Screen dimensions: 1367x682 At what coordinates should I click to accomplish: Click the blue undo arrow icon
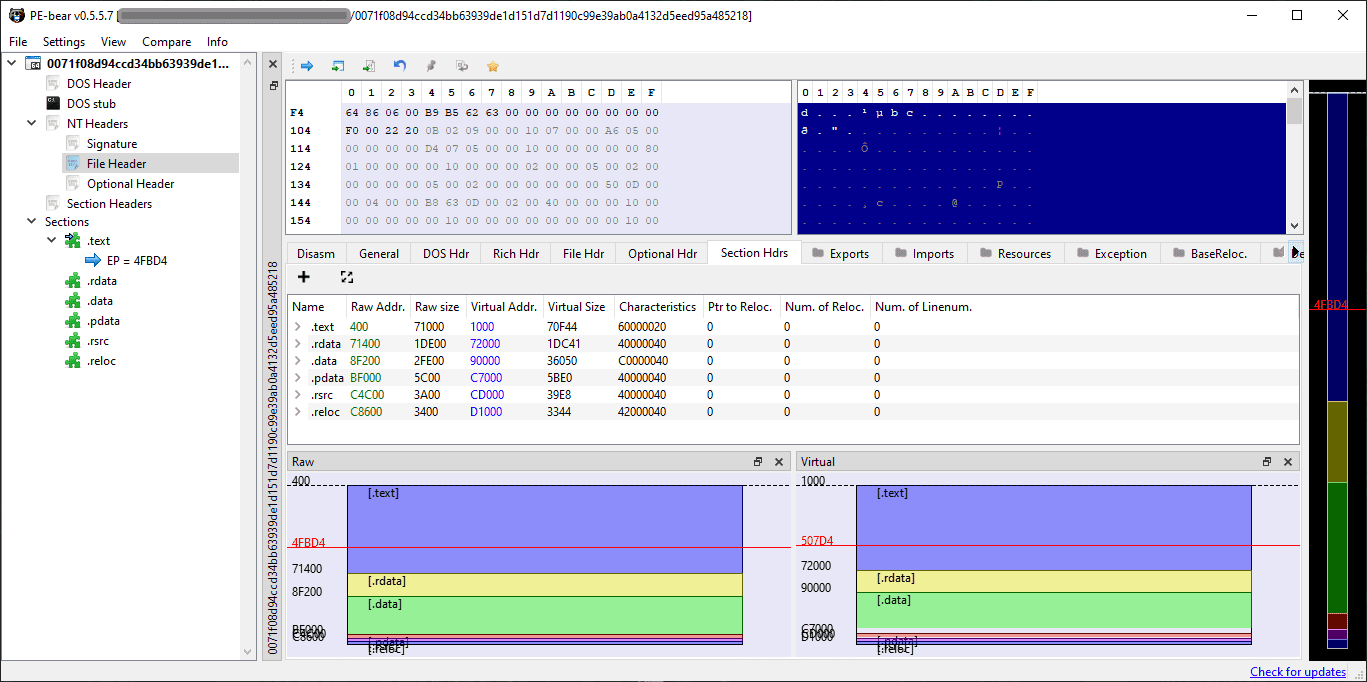pyautogui.click(x=400, y=66)
